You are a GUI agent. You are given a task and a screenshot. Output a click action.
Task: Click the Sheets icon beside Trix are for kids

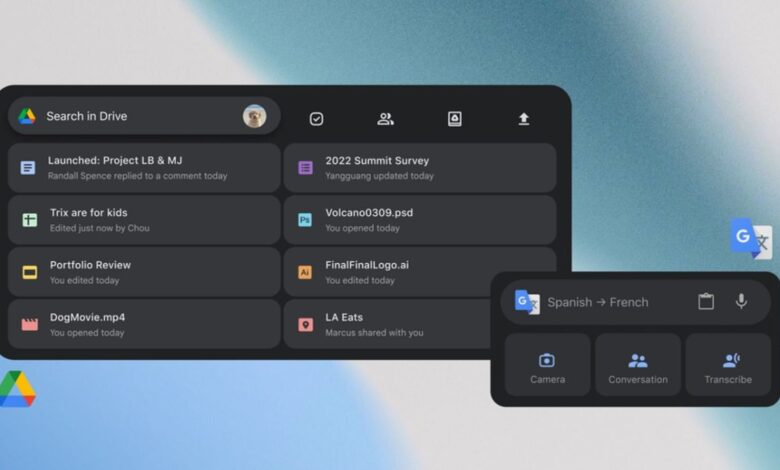coord(30,220)
